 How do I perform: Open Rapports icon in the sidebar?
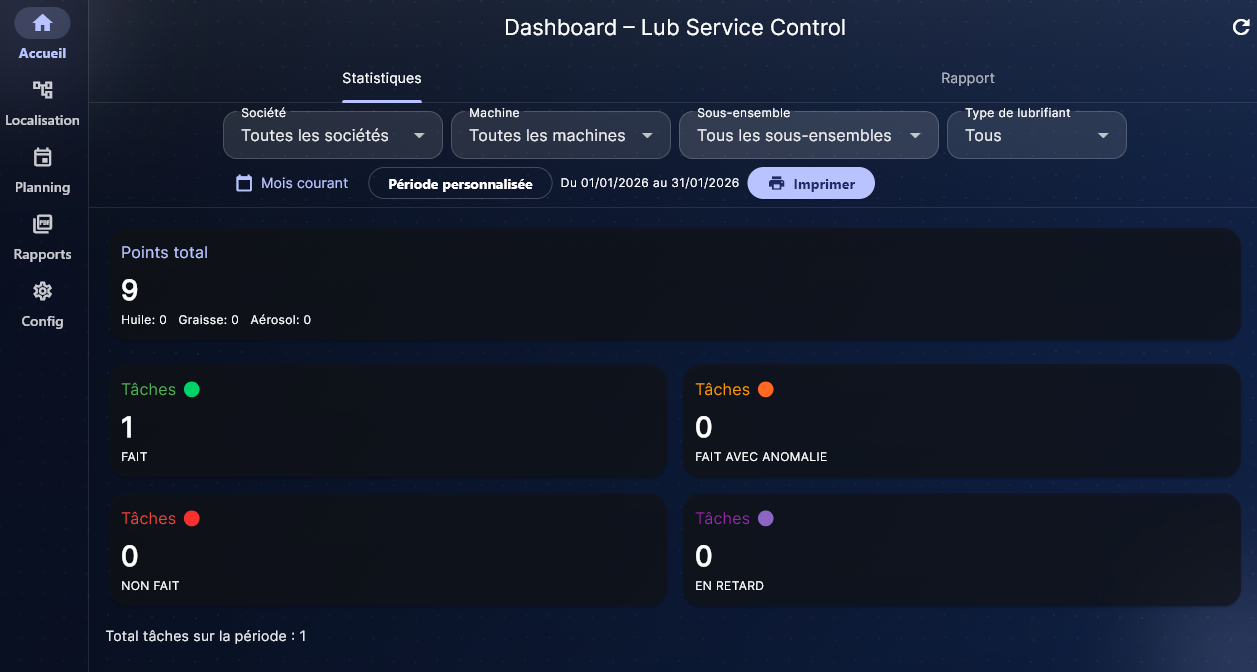click(x=42, y=224)
